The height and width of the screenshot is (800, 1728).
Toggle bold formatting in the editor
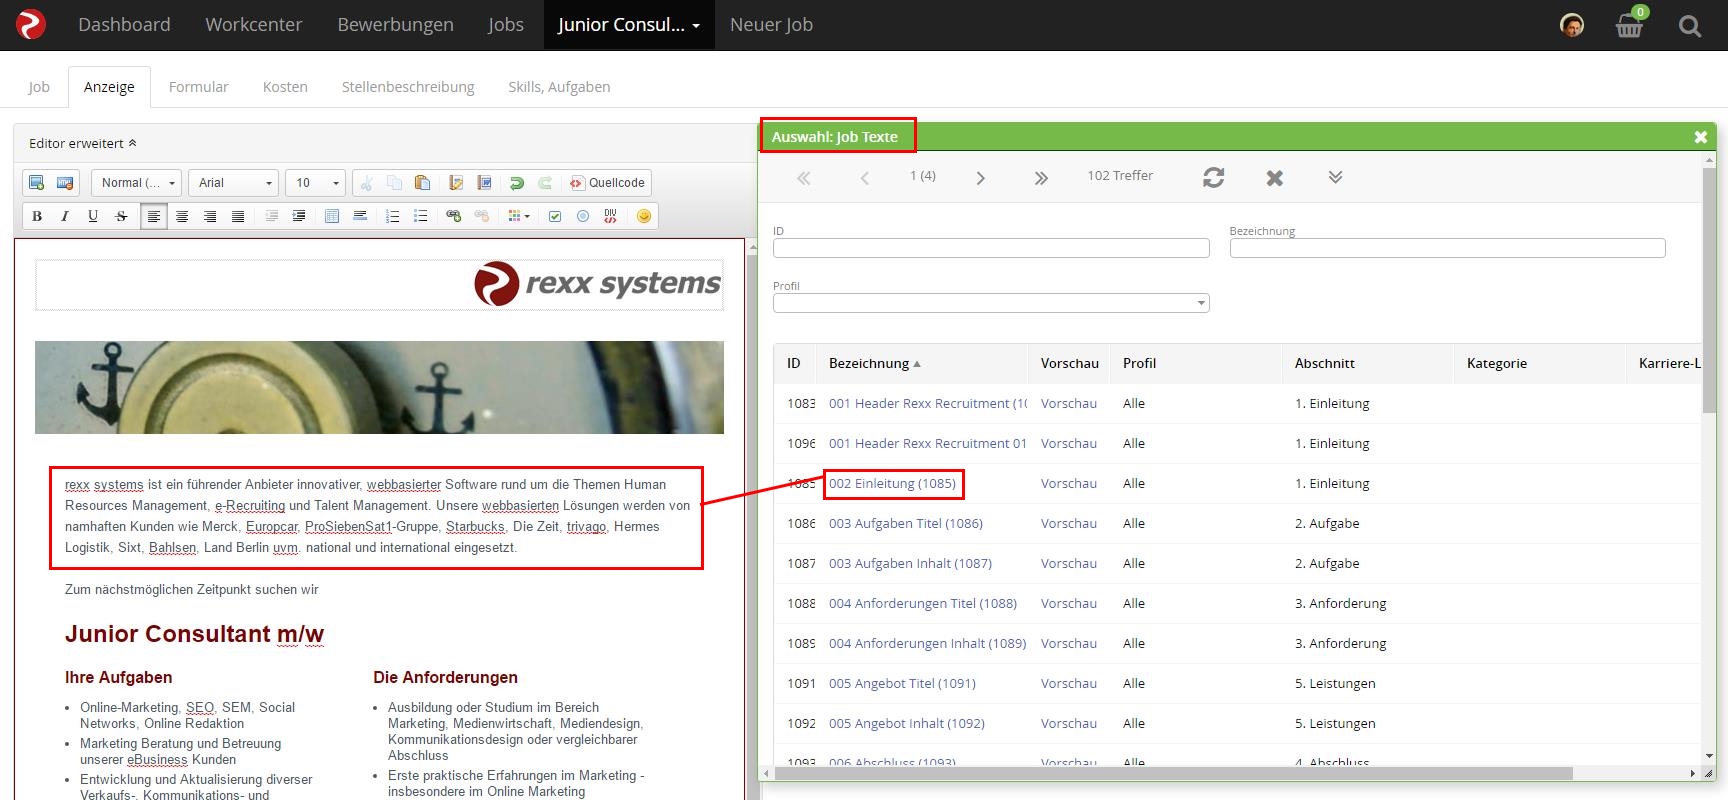pyautogui.click(x=37, y=216)
